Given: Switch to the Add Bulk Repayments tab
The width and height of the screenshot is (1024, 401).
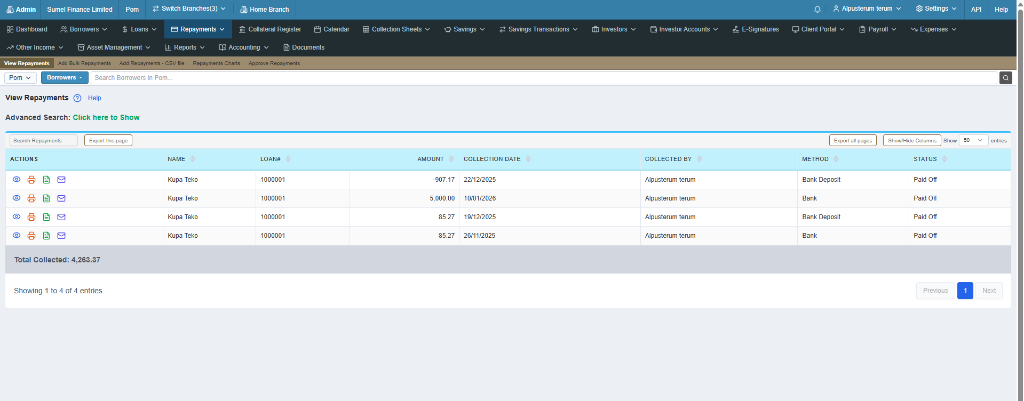Looking at the screenshot, I should [x=83, y=63].
